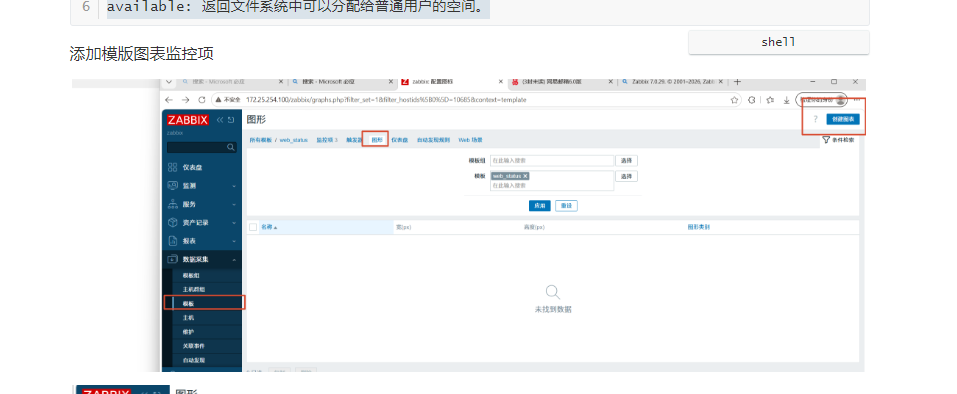Open the browser downloads icon
Image resolution: width=957 pixels, height=394 pixels.
(787, 100)
